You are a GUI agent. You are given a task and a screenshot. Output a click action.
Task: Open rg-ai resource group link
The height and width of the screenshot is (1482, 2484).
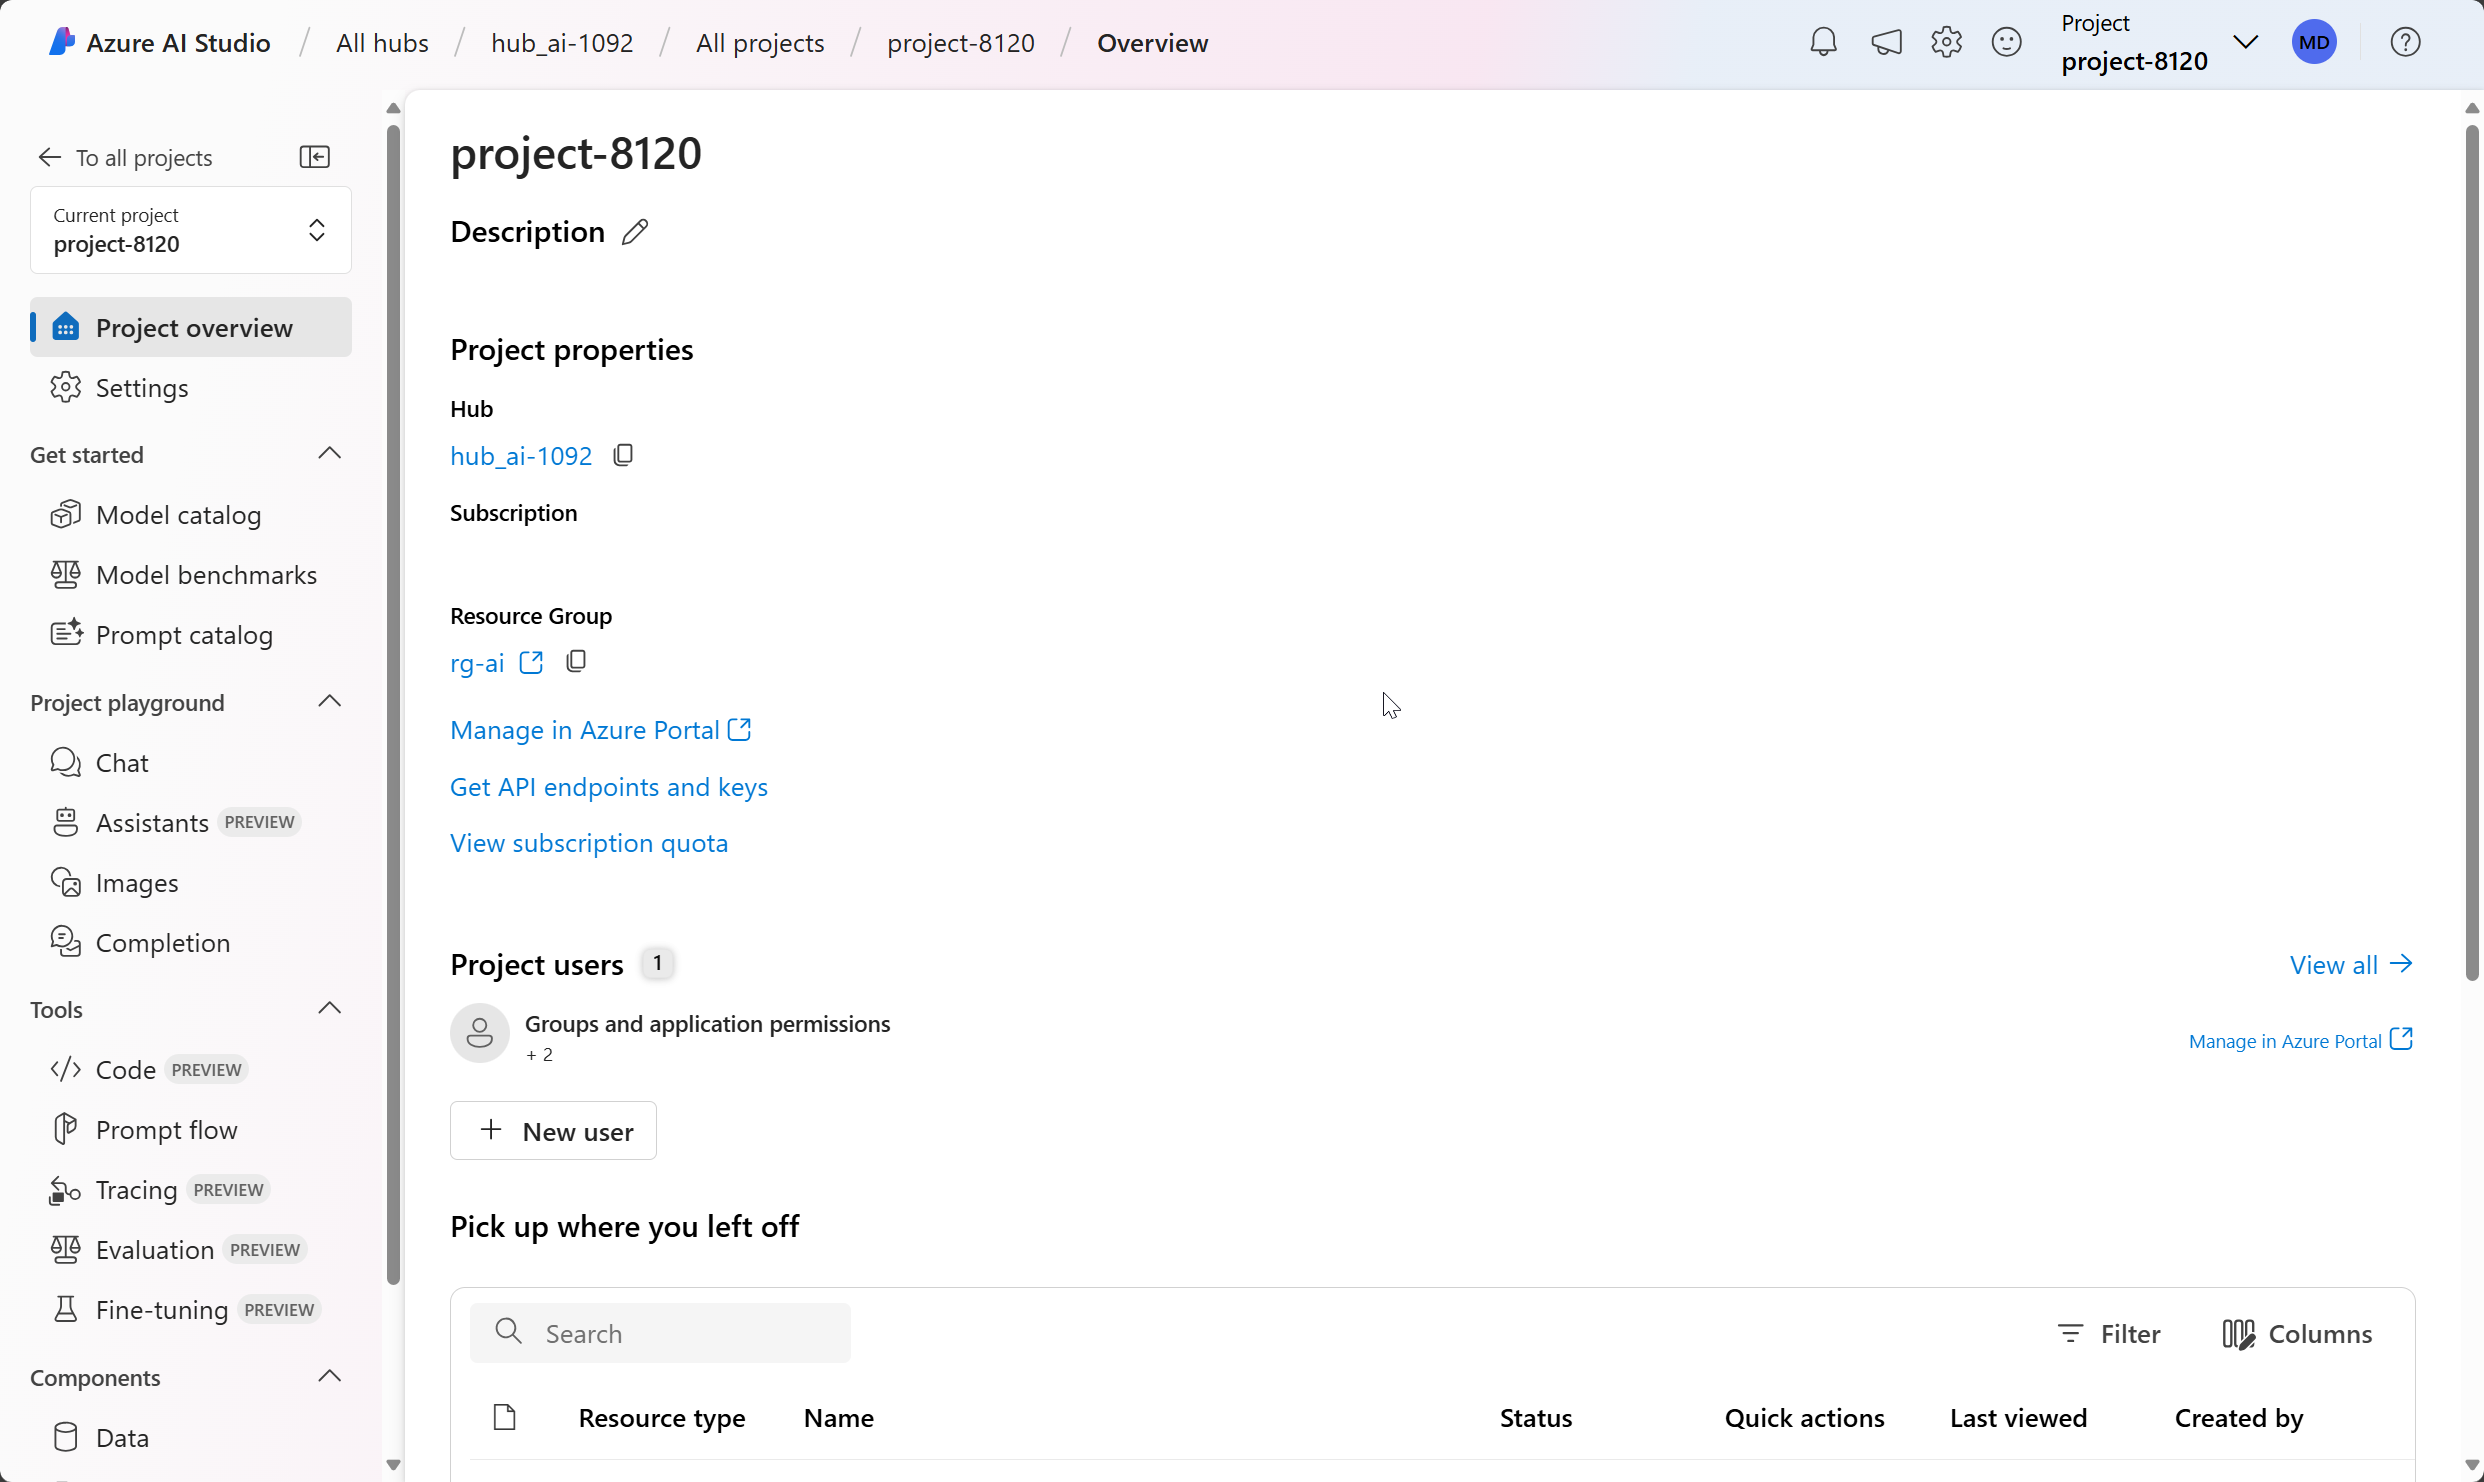tap(477, 663)
